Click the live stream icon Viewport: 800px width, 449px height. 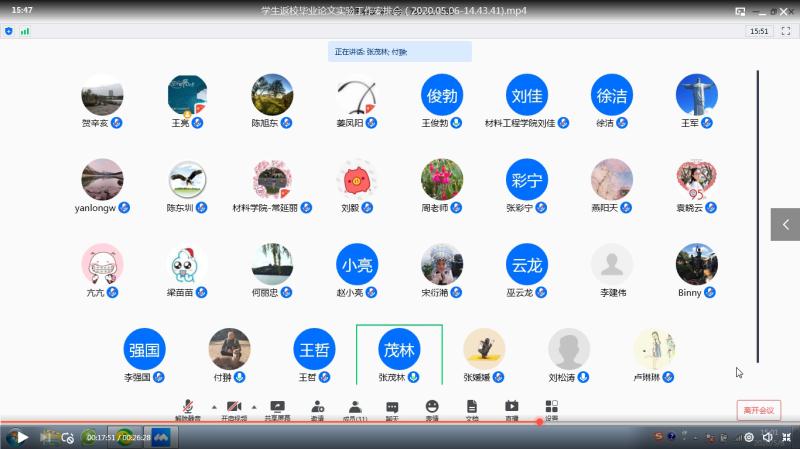512,407
